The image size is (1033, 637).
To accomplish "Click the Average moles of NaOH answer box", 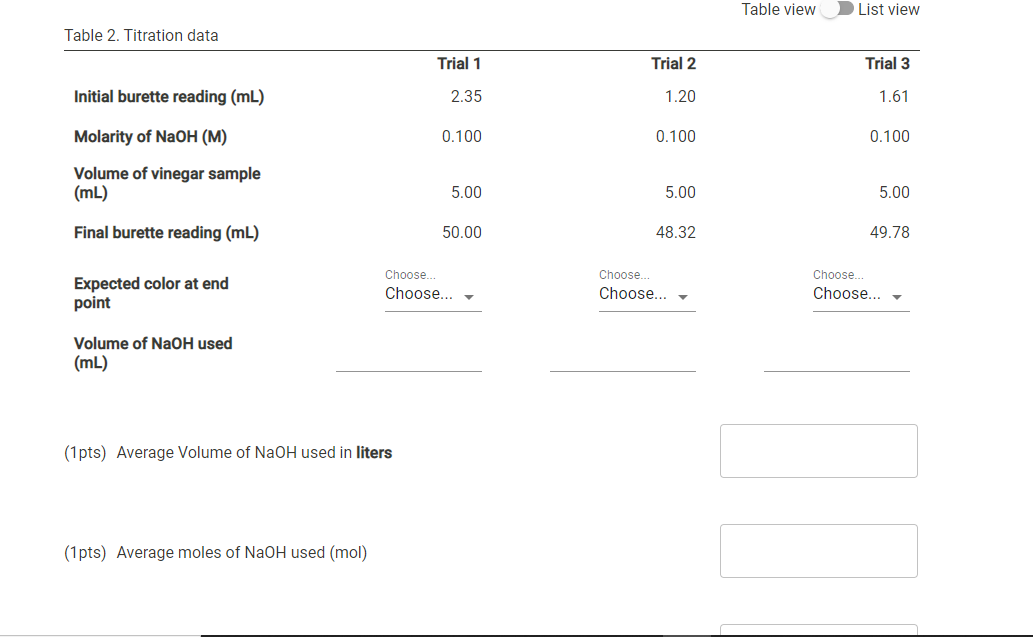I will coord(818,550).
